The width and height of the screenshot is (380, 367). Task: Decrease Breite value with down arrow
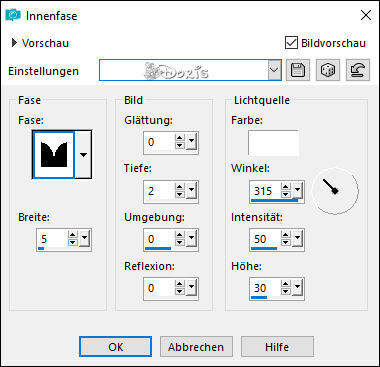coord(73,243)
